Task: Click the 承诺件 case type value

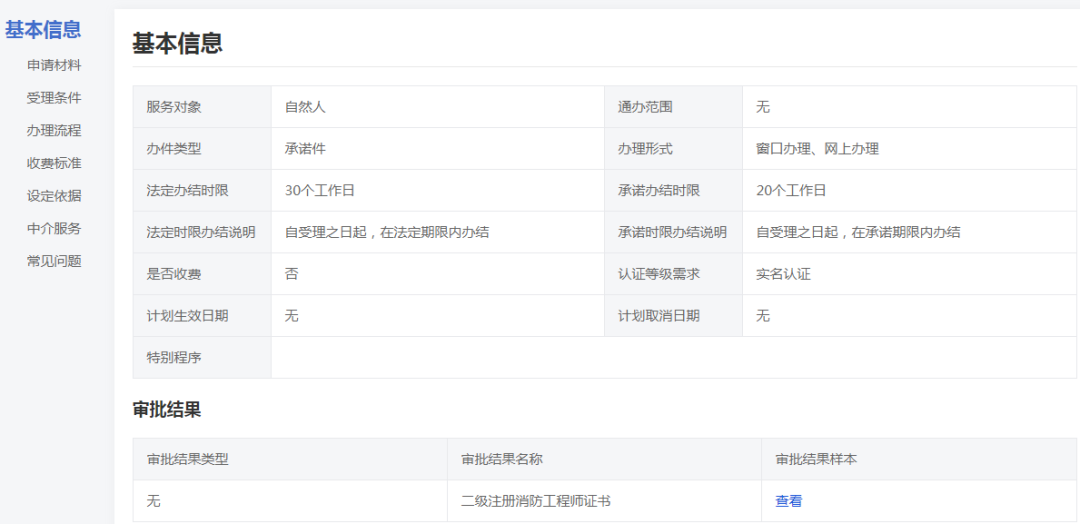Action: click(305, 149)
